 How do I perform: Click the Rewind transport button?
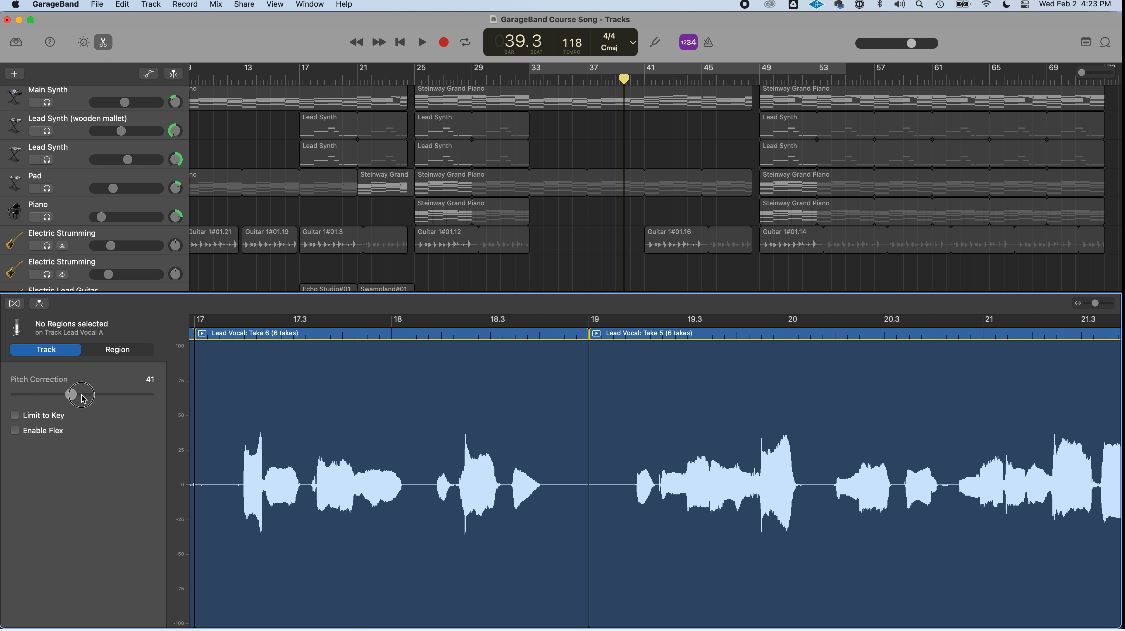tap(356, 42)
